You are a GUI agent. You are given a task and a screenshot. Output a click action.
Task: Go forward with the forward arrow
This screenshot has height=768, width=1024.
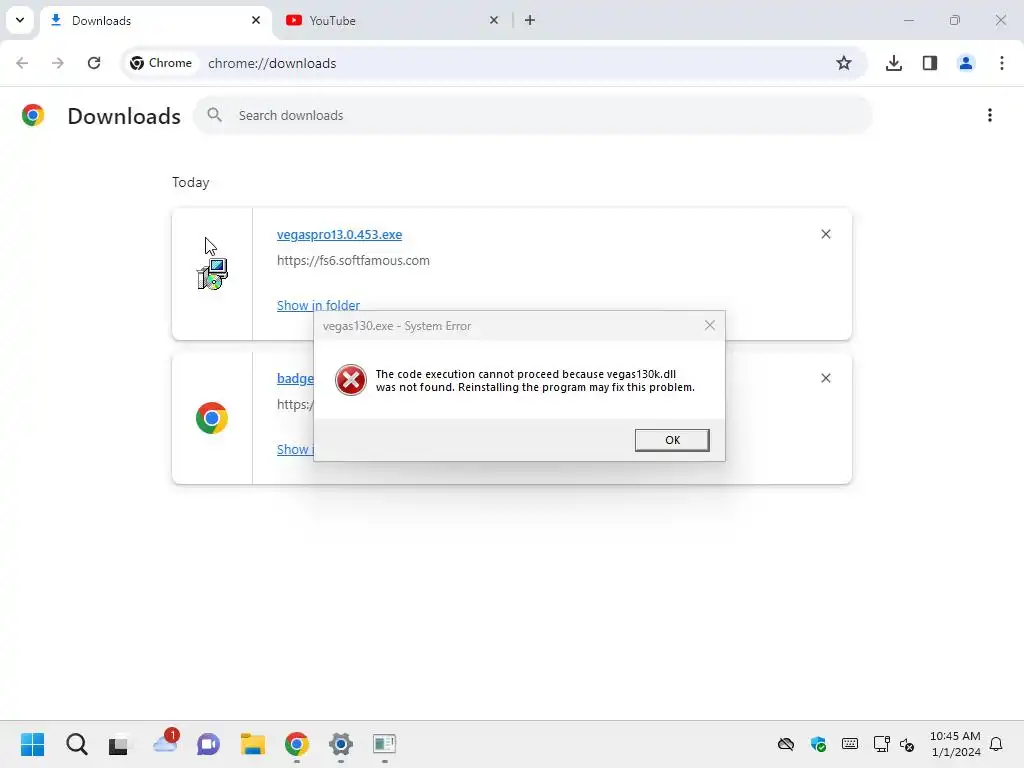57,63
